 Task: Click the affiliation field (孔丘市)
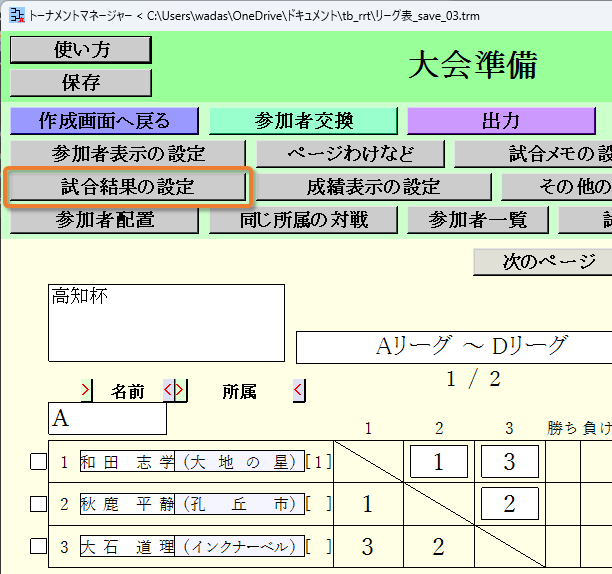pos(239,504)
